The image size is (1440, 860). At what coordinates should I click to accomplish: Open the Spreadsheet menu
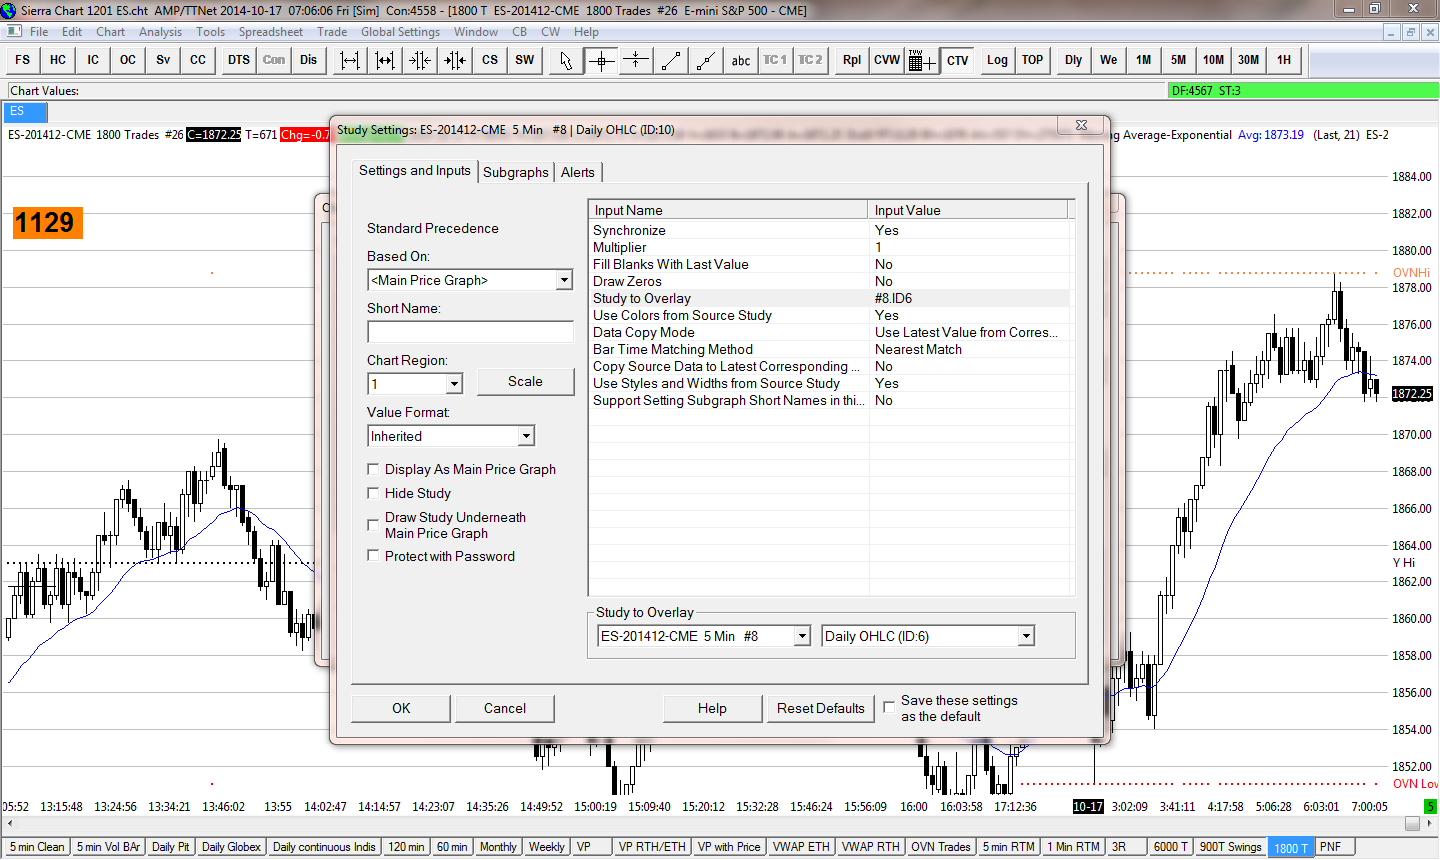(x=271, y=32)
